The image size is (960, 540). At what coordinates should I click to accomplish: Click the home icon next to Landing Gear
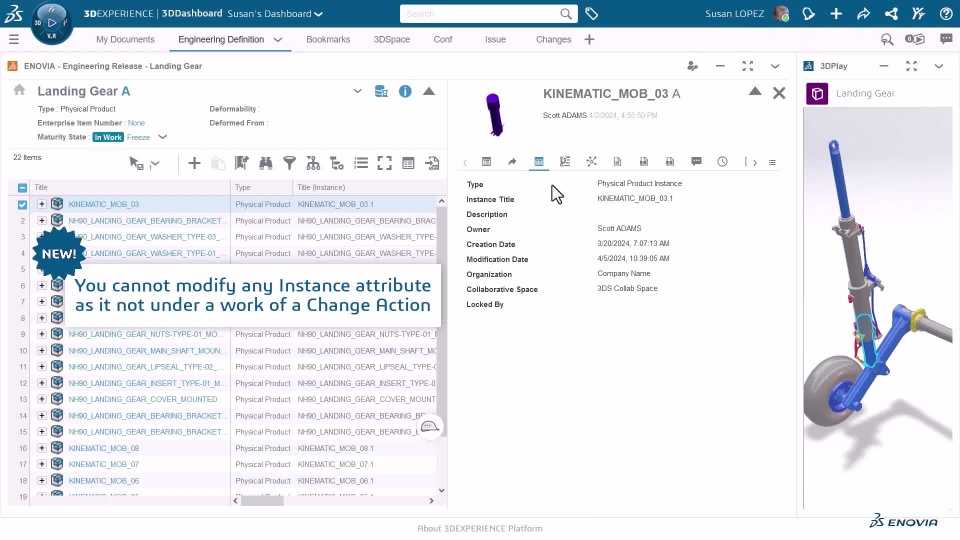[20, 90]
